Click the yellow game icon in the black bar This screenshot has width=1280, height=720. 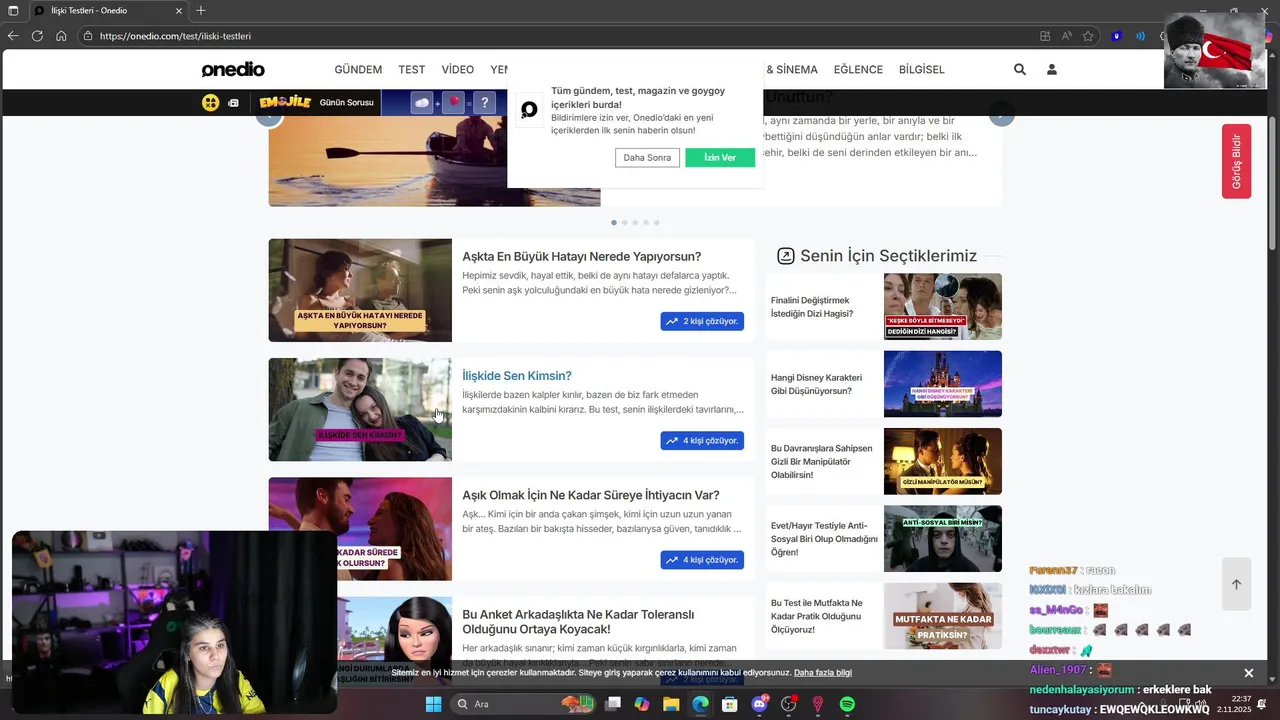pyautogui.click(x=210, y=102)
